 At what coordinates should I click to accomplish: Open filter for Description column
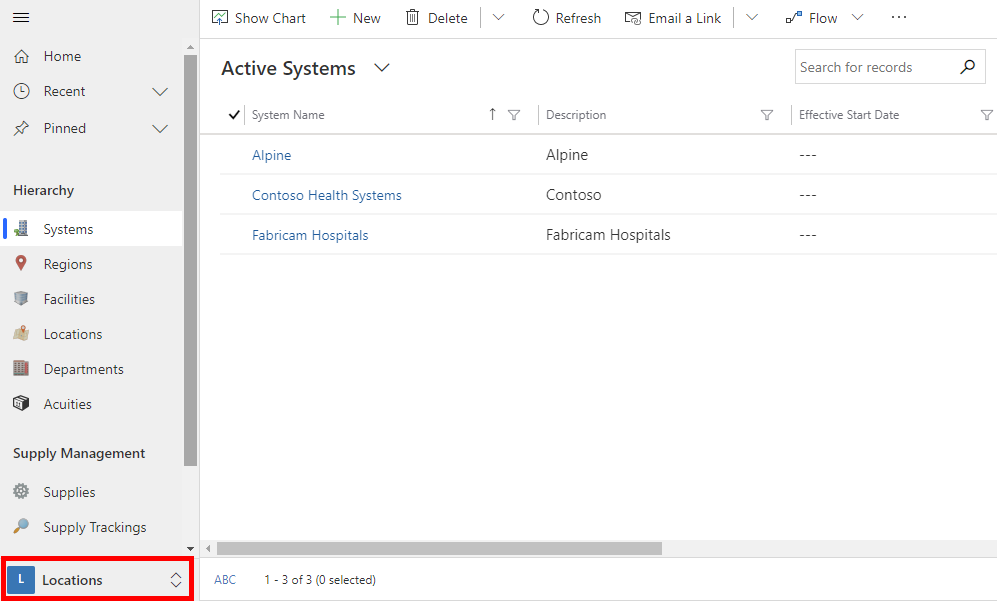click(x=767, y=115)
